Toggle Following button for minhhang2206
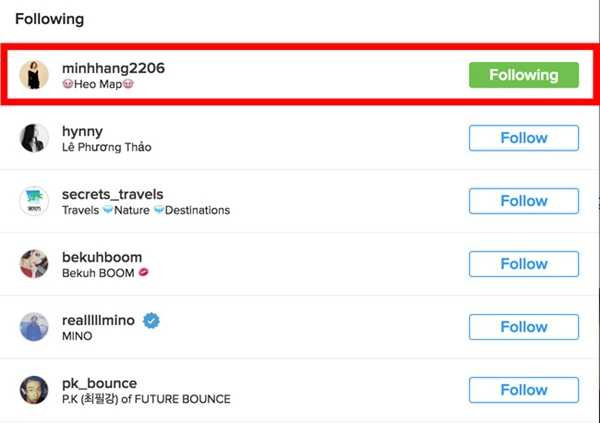The height and width of the screenshot is (423, 600). click(523, 75)
